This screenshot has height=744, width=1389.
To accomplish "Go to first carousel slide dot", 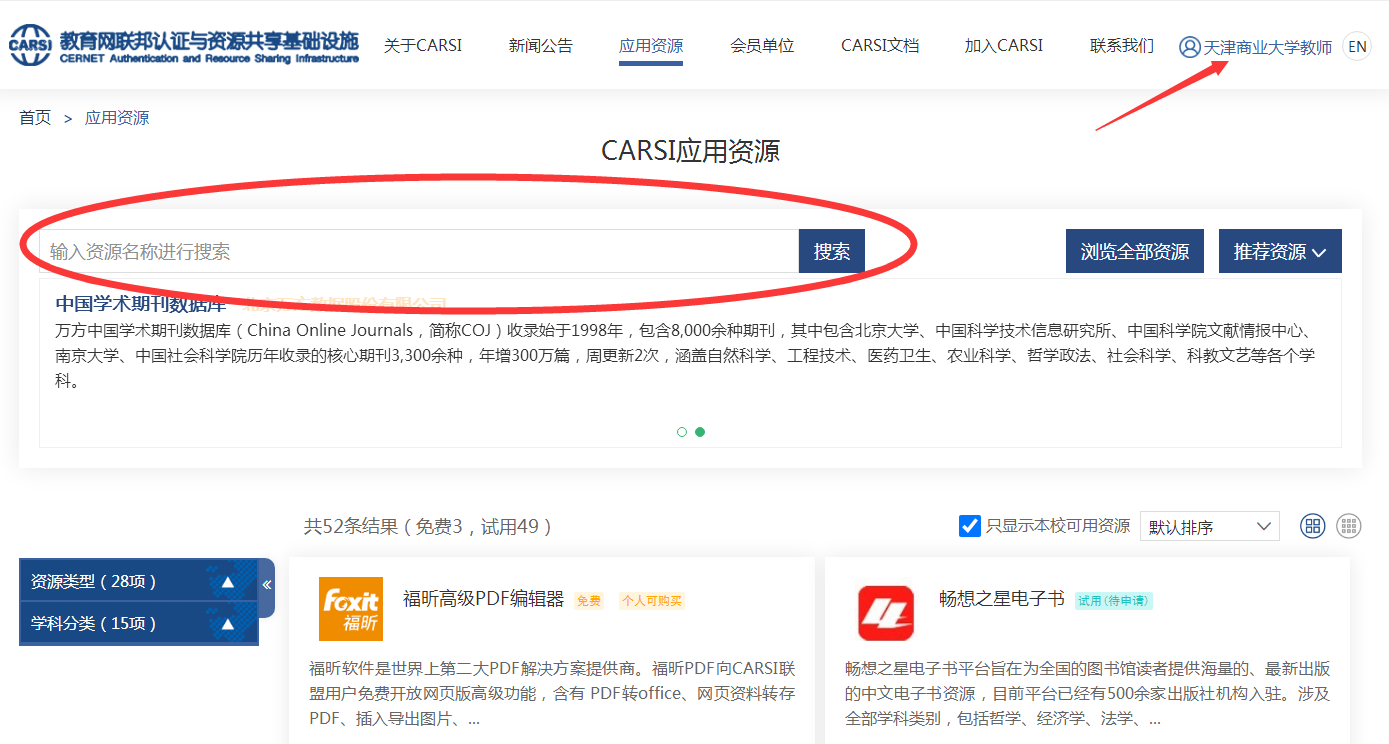I will pos(682,432).
